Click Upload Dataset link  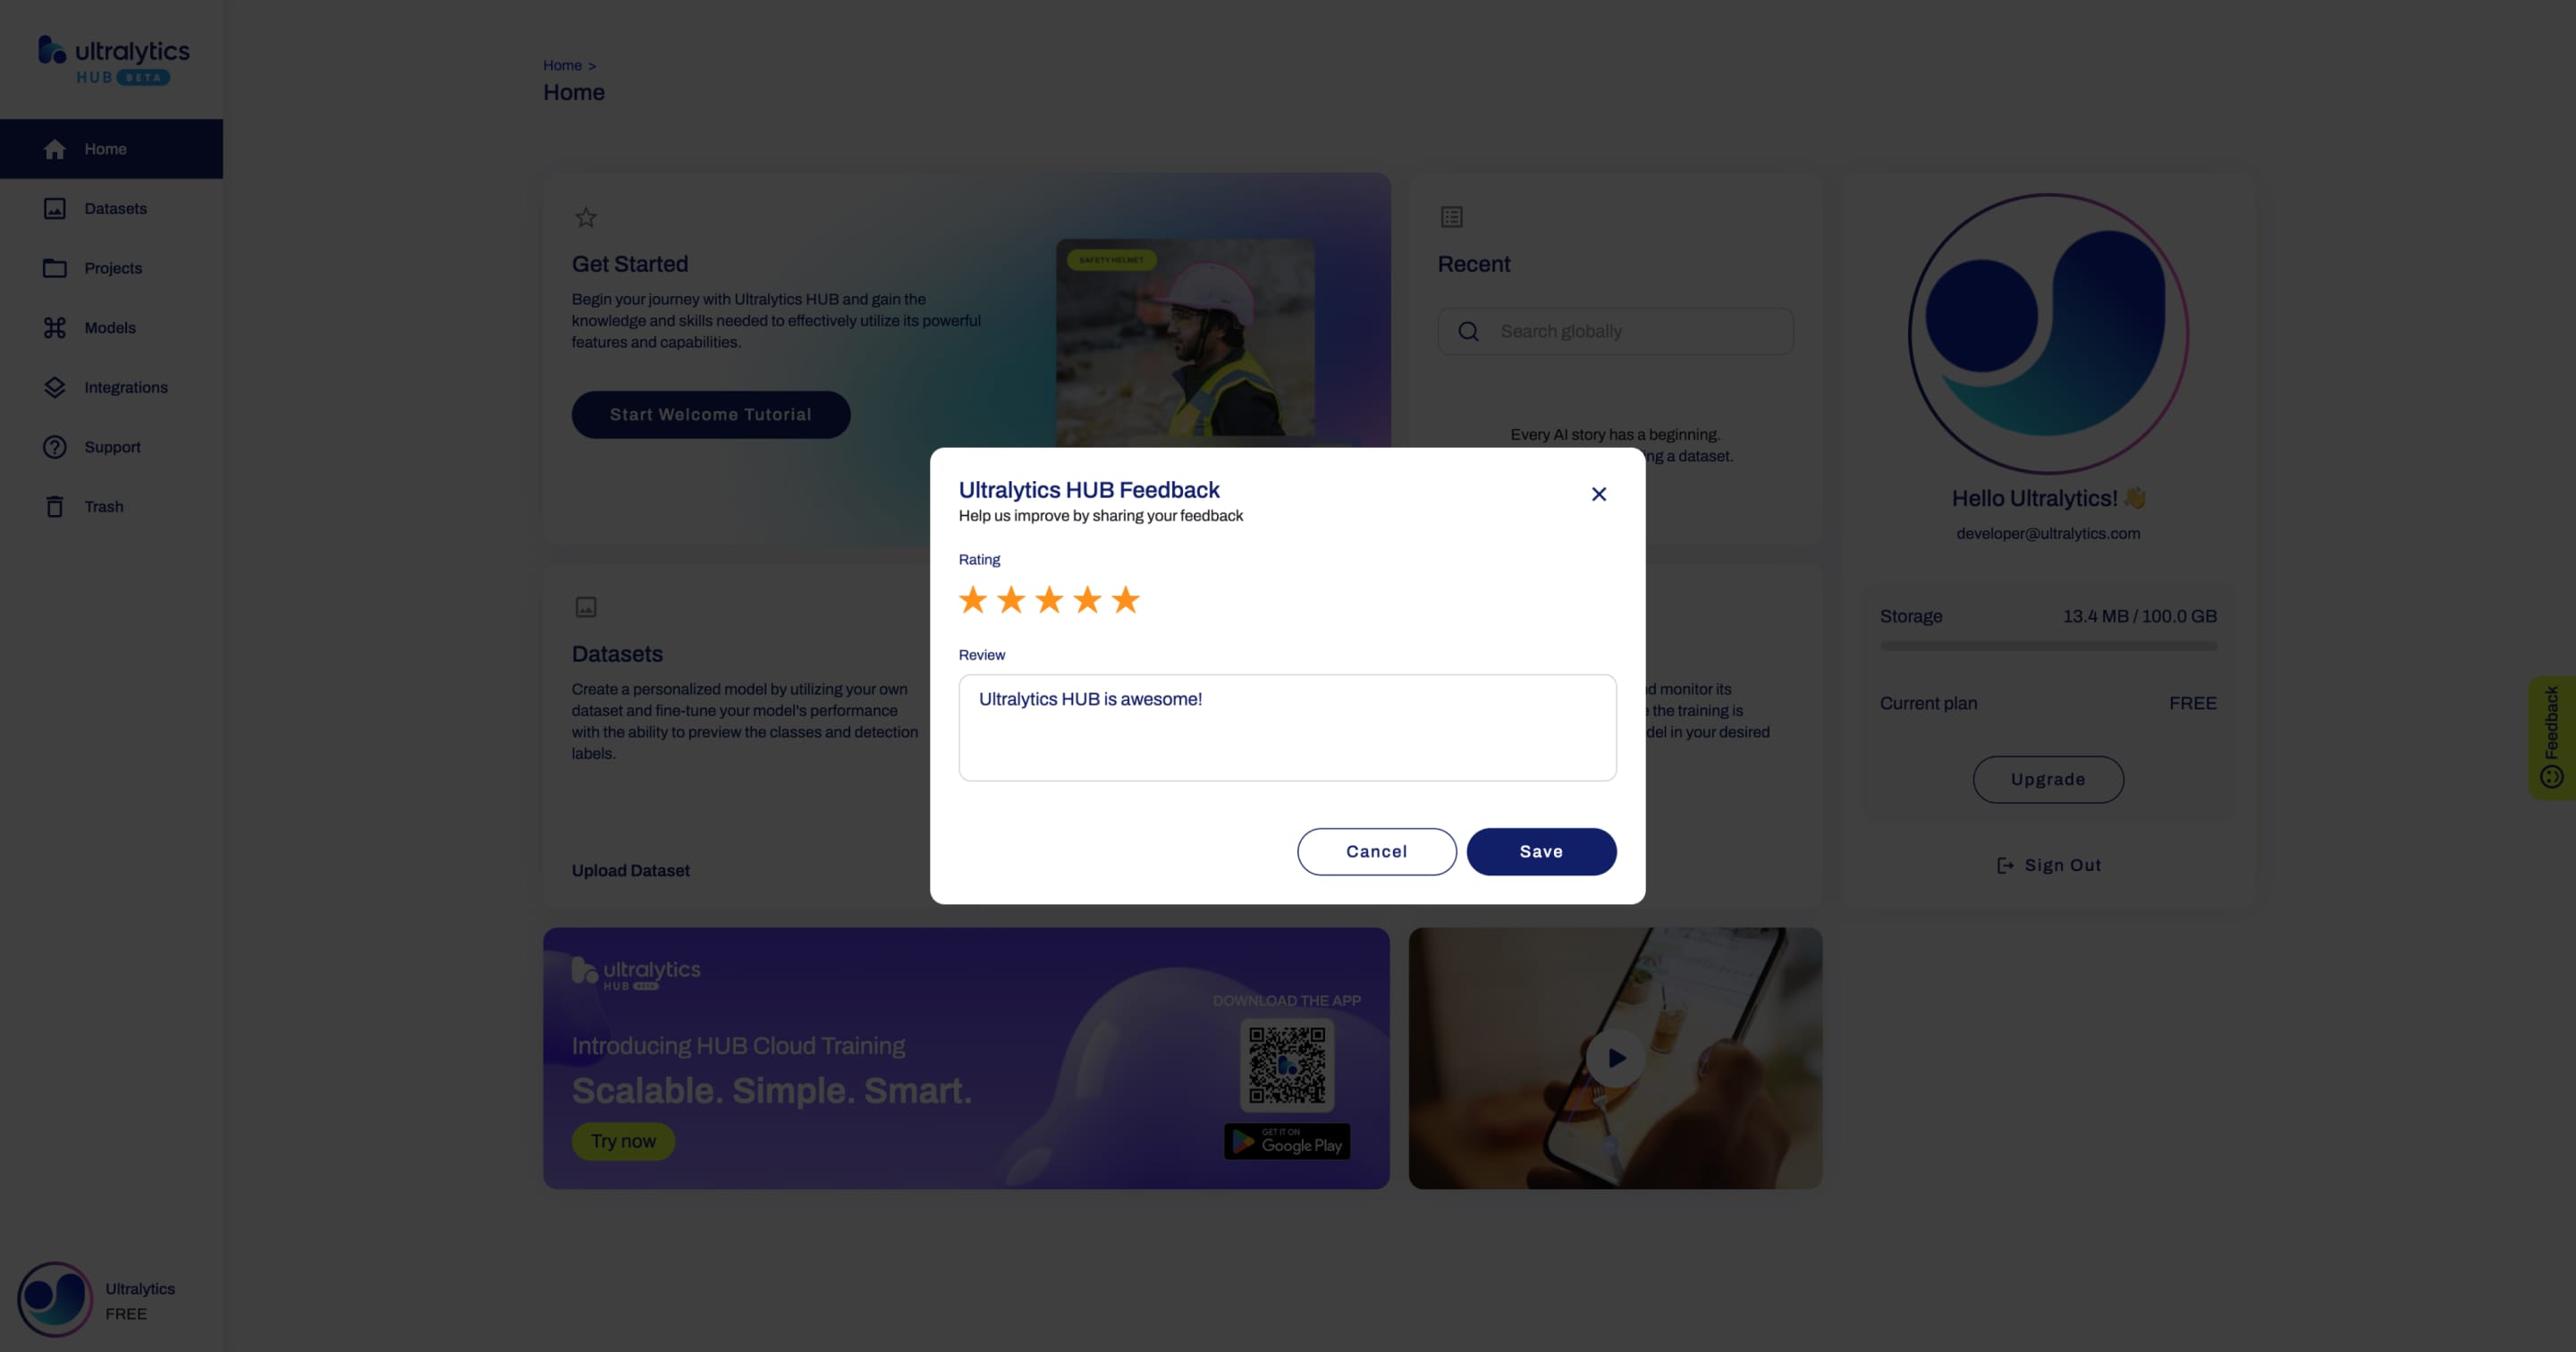click(630, 870)
